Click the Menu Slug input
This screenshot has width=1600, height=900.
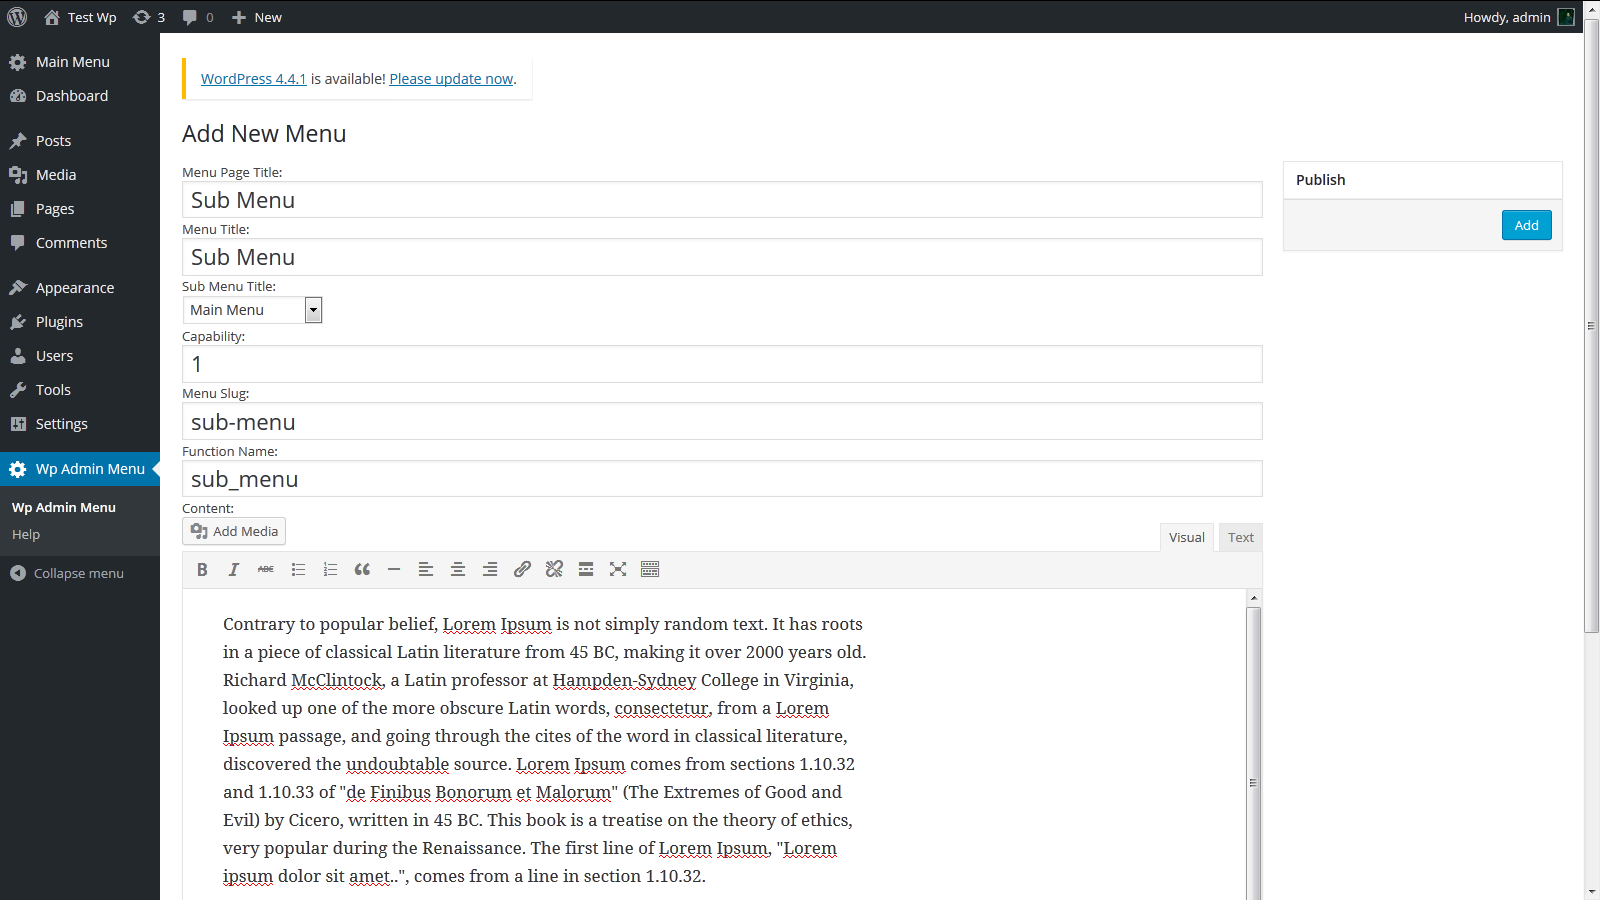point(722,422)
